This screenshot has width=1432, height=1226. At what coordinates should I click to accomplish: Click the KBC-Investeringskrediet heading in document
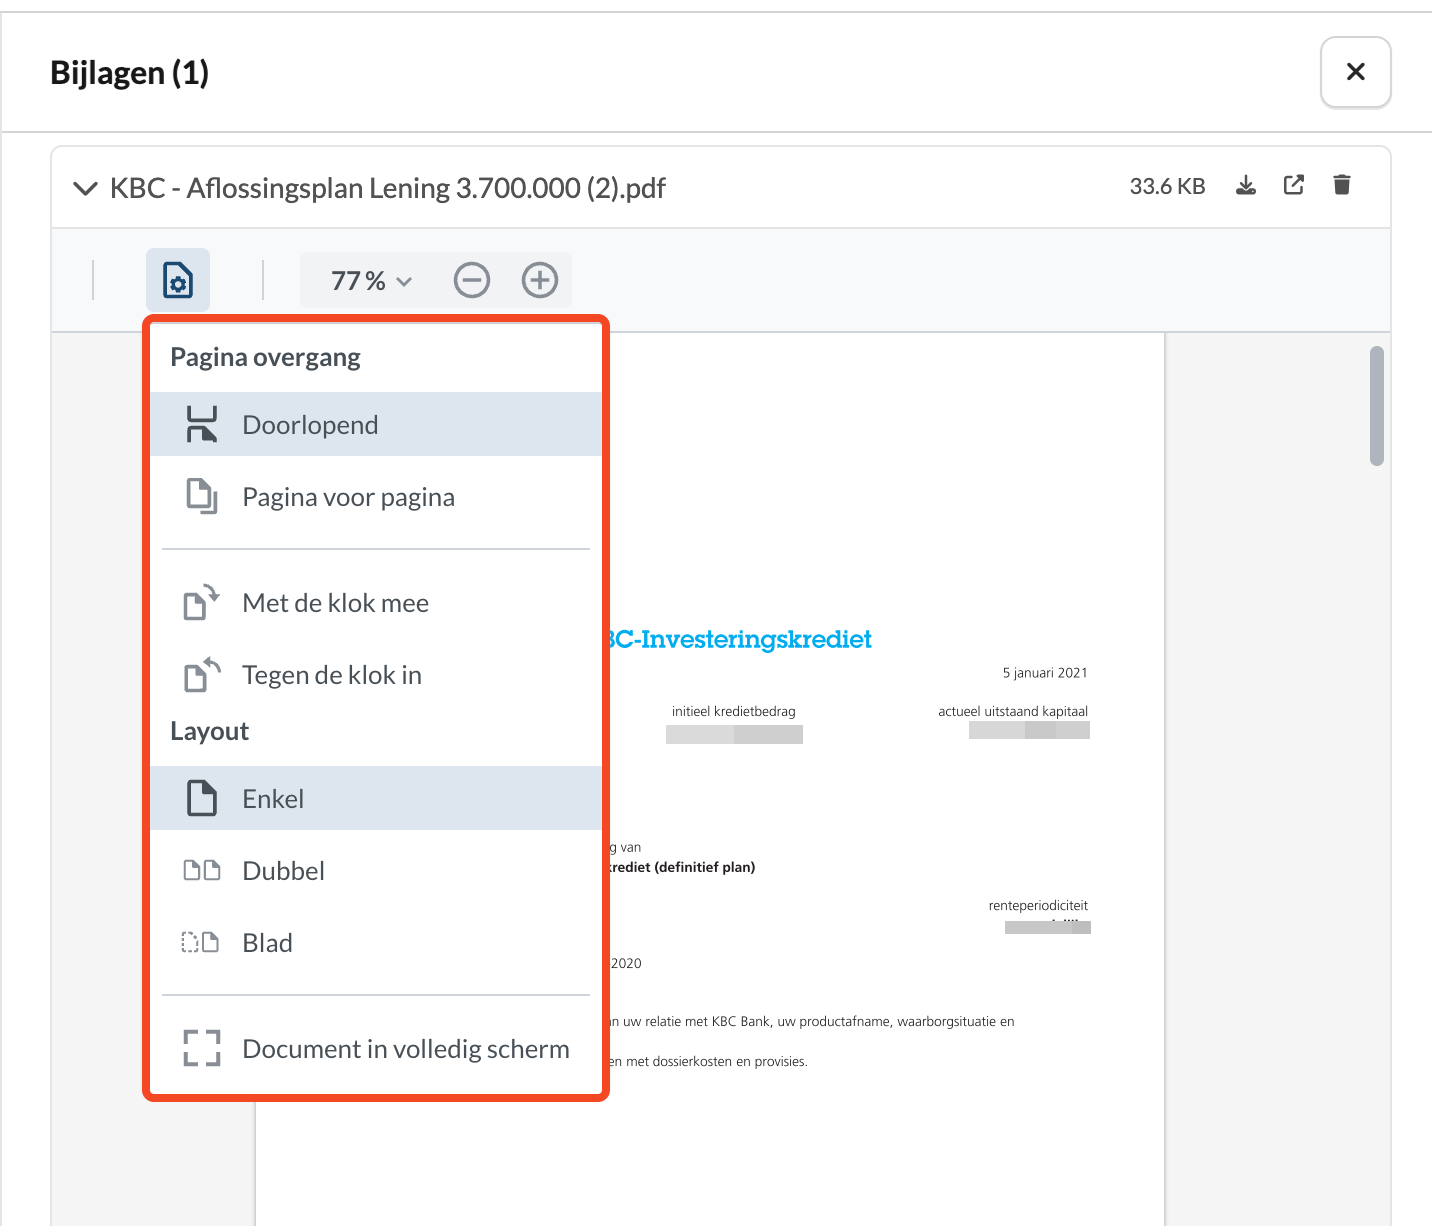(742, 639)
